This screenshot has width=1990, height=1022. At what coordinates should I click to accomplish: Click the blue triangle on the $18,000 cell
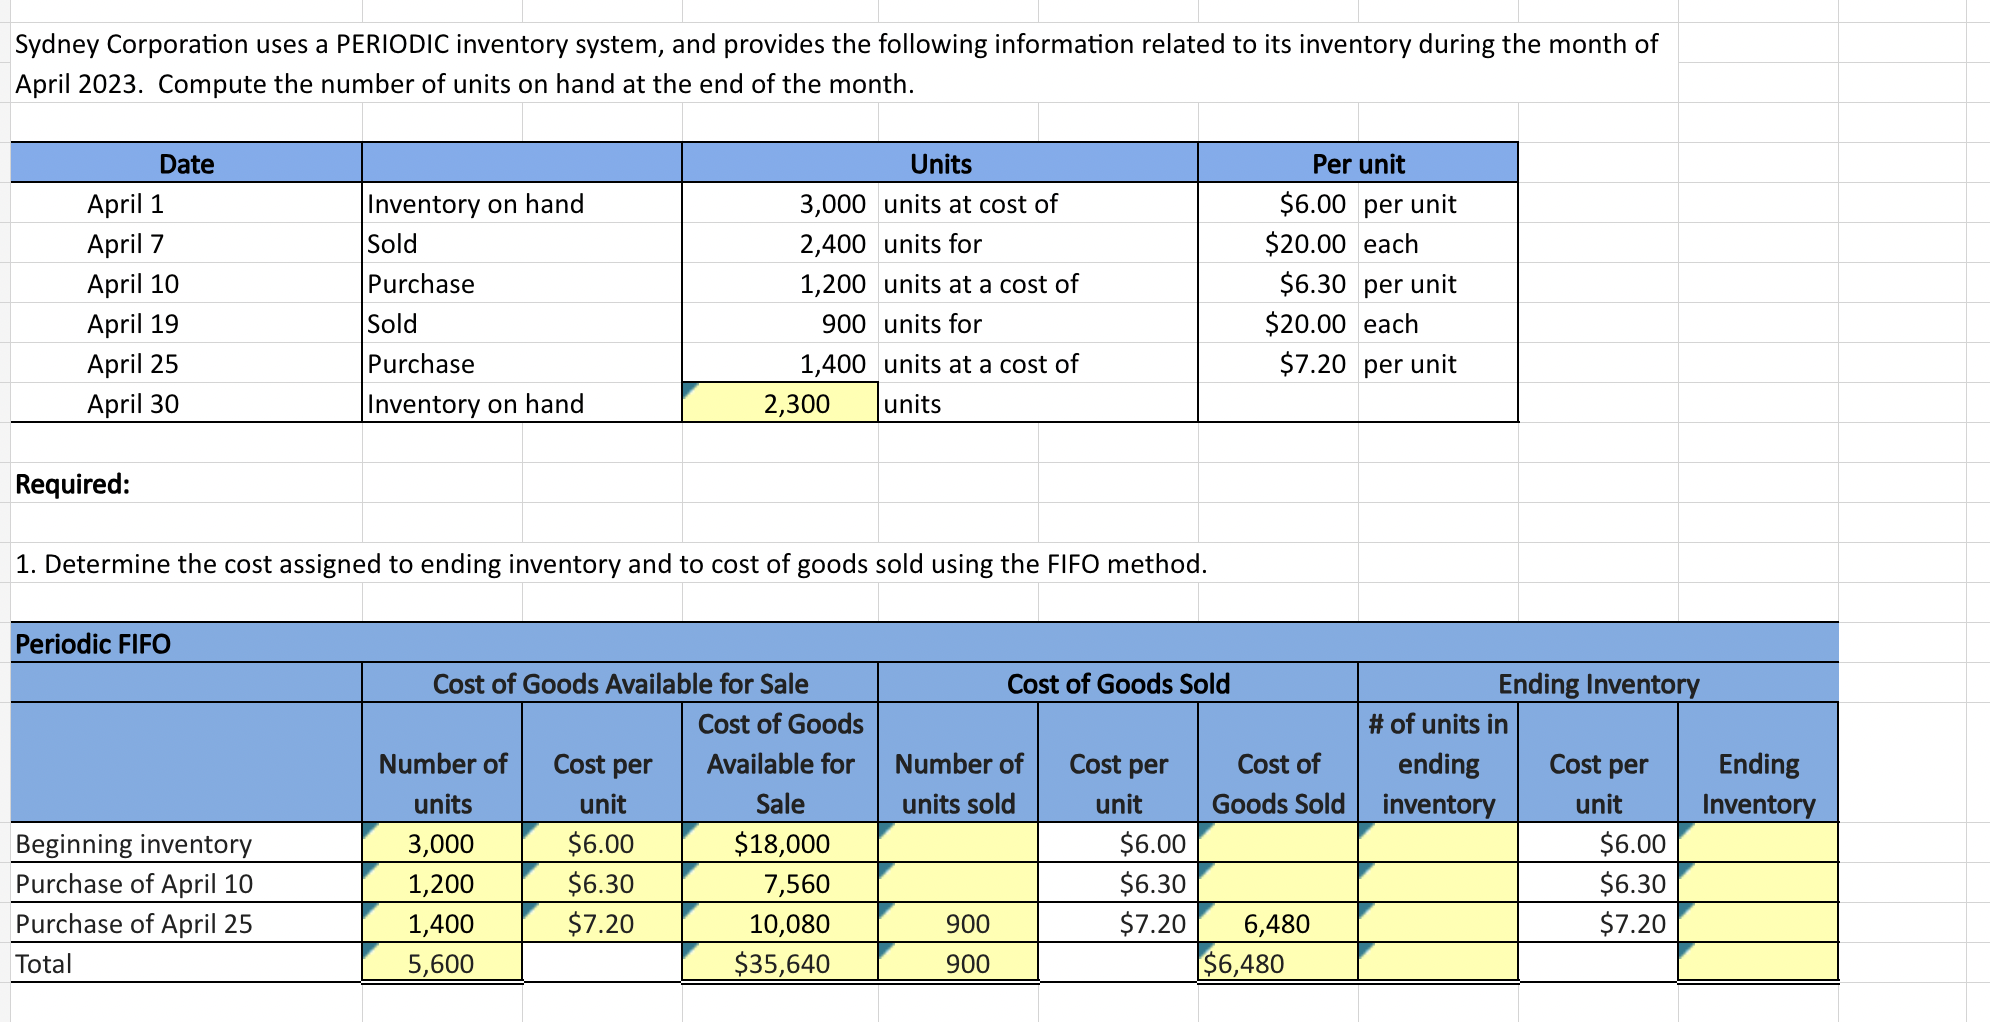click(691, 830)
